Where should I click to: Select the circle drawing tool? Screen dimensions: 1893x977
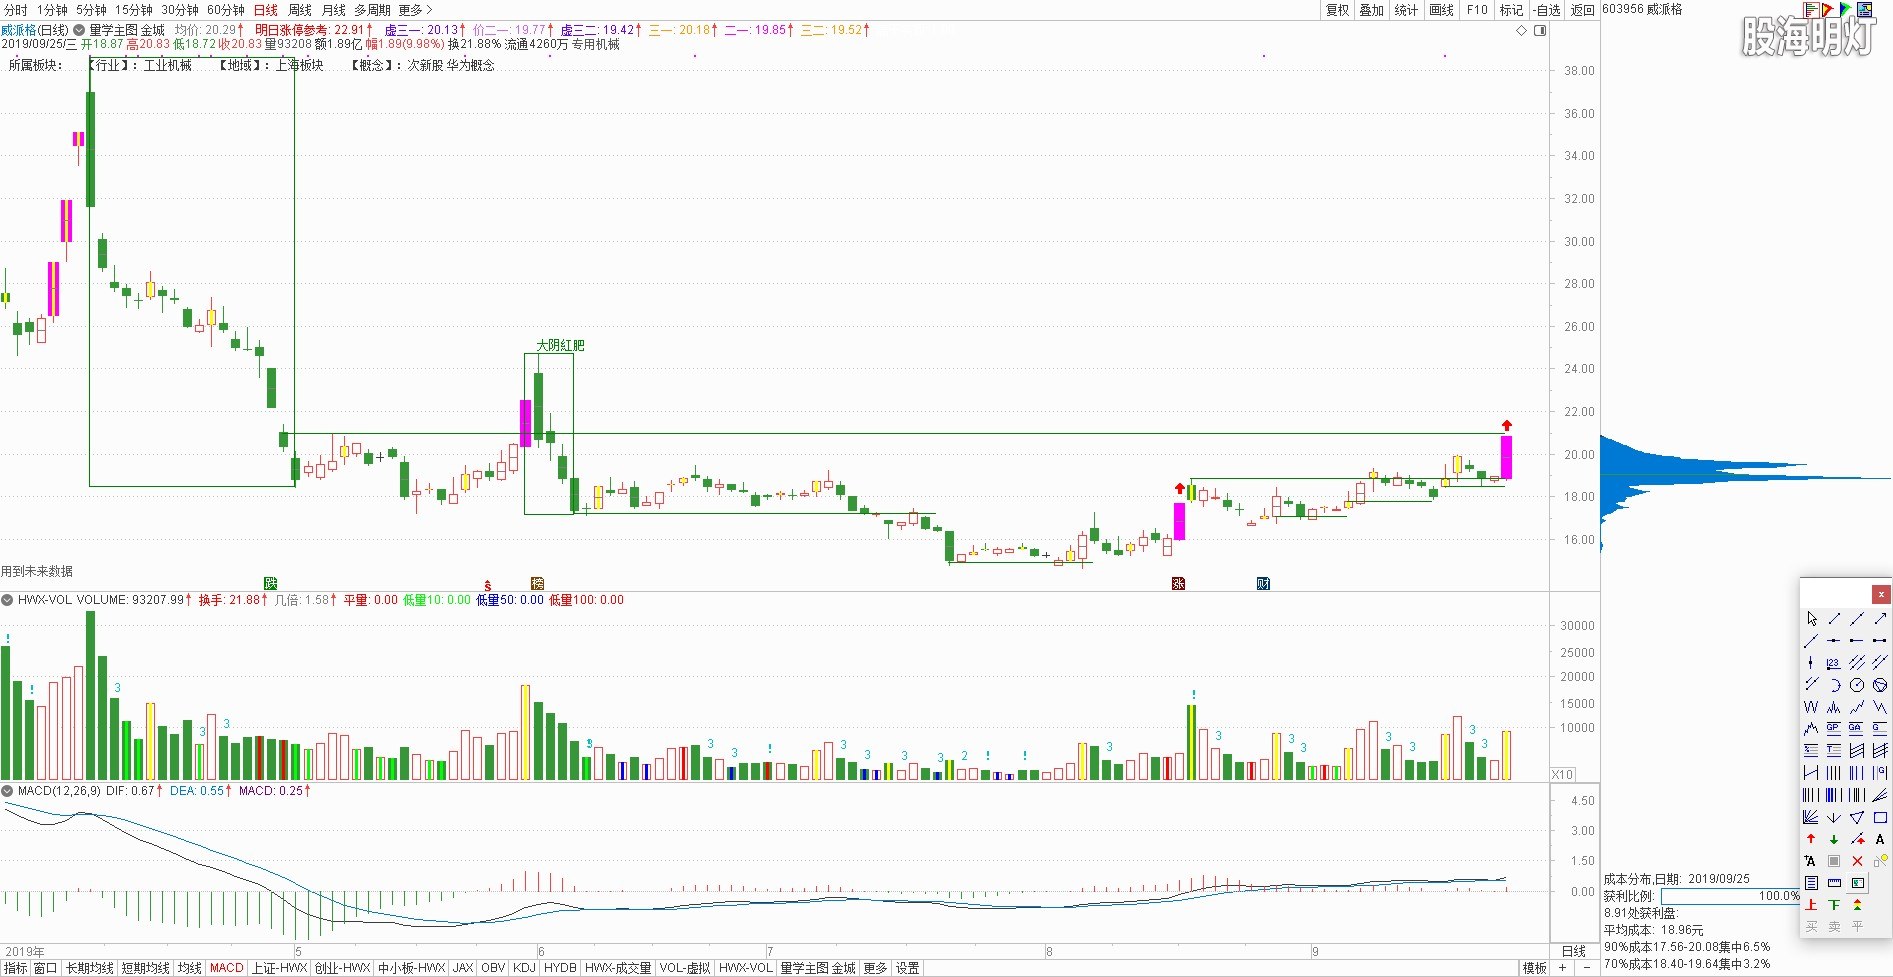click(1857, 685)
